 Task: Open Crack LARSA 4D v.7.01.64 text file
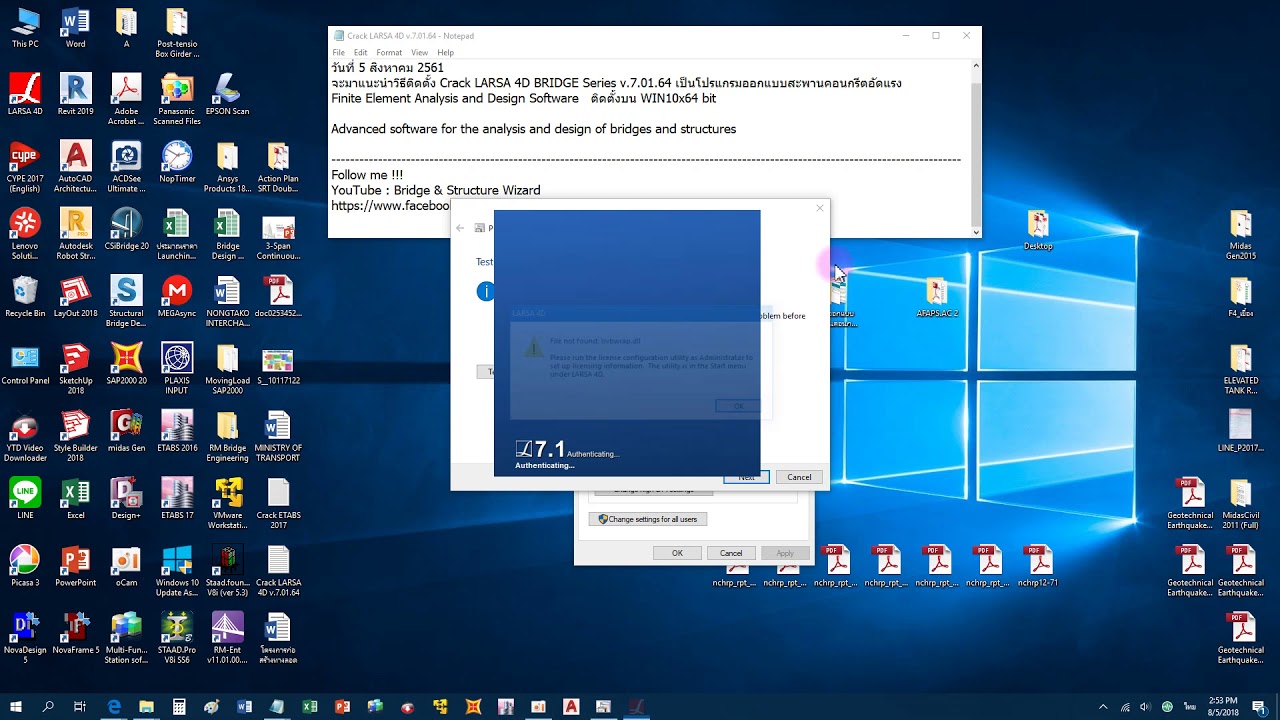tap(278, 570)
